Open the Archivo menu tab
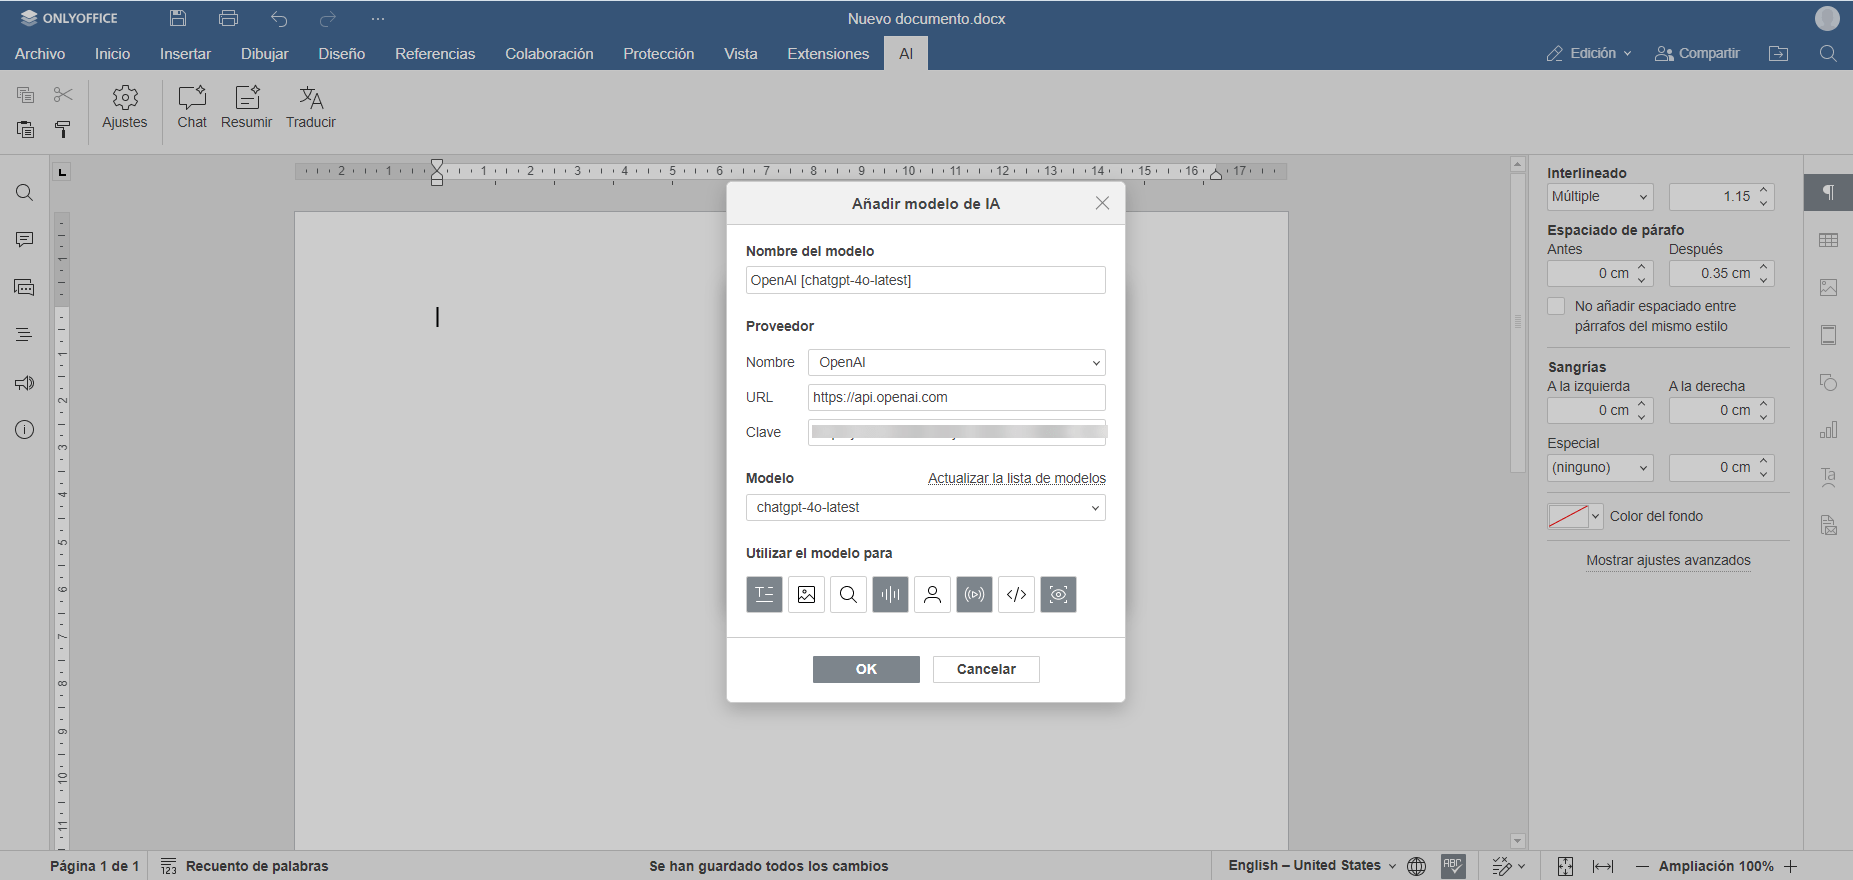1853x880 pixels. pyautogui.click(x=40, y=54)
